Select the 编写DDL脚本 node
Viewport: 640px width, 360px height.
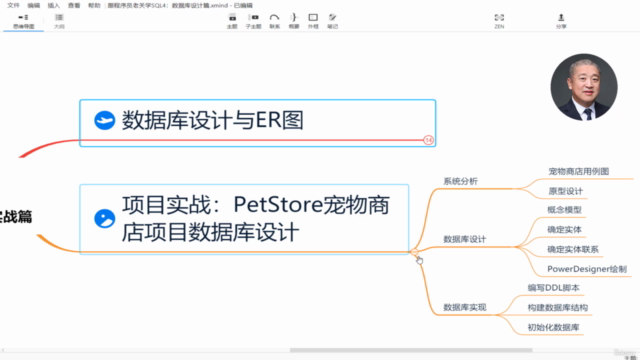(553, 288)
